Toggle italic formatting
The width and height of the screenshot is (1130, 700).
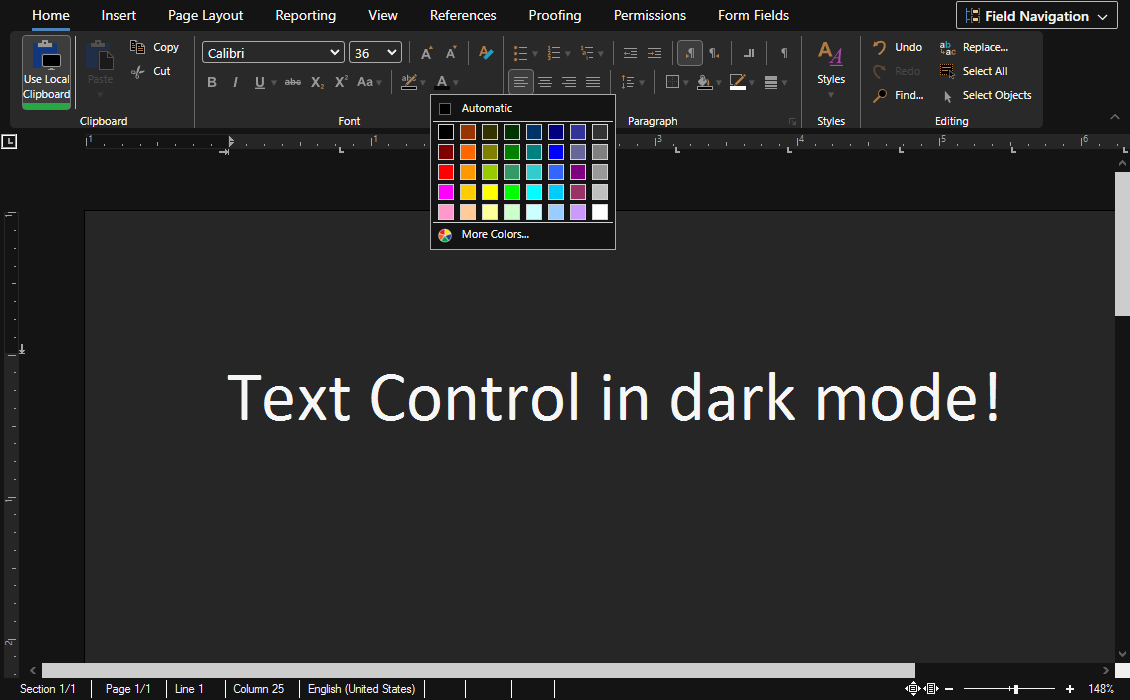click(235, 82)
